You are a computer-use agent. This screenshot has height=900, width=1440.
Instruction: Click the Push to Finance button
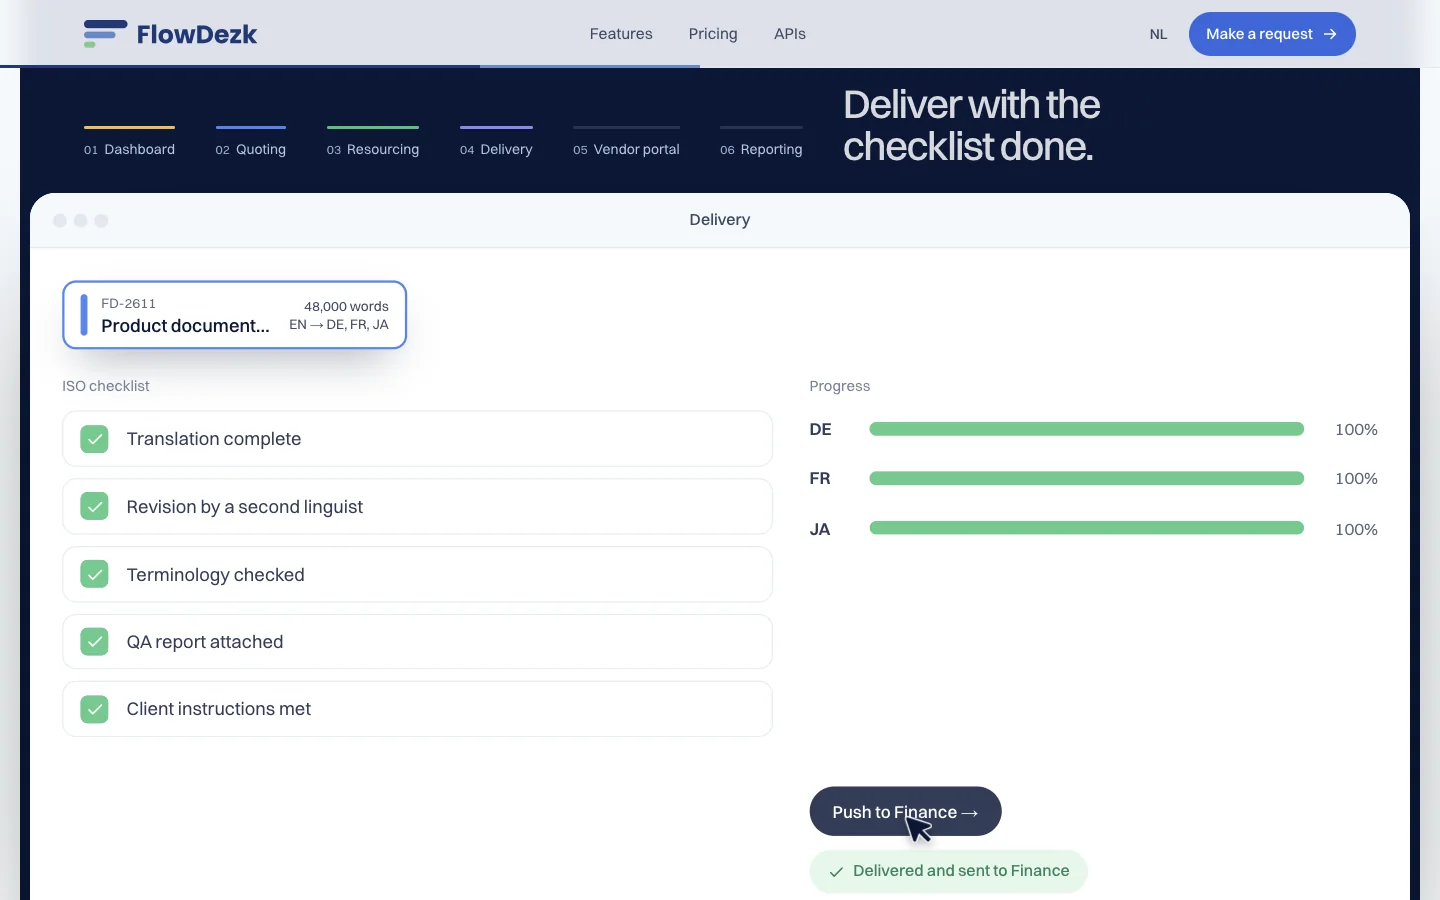(x=905, y=811)
